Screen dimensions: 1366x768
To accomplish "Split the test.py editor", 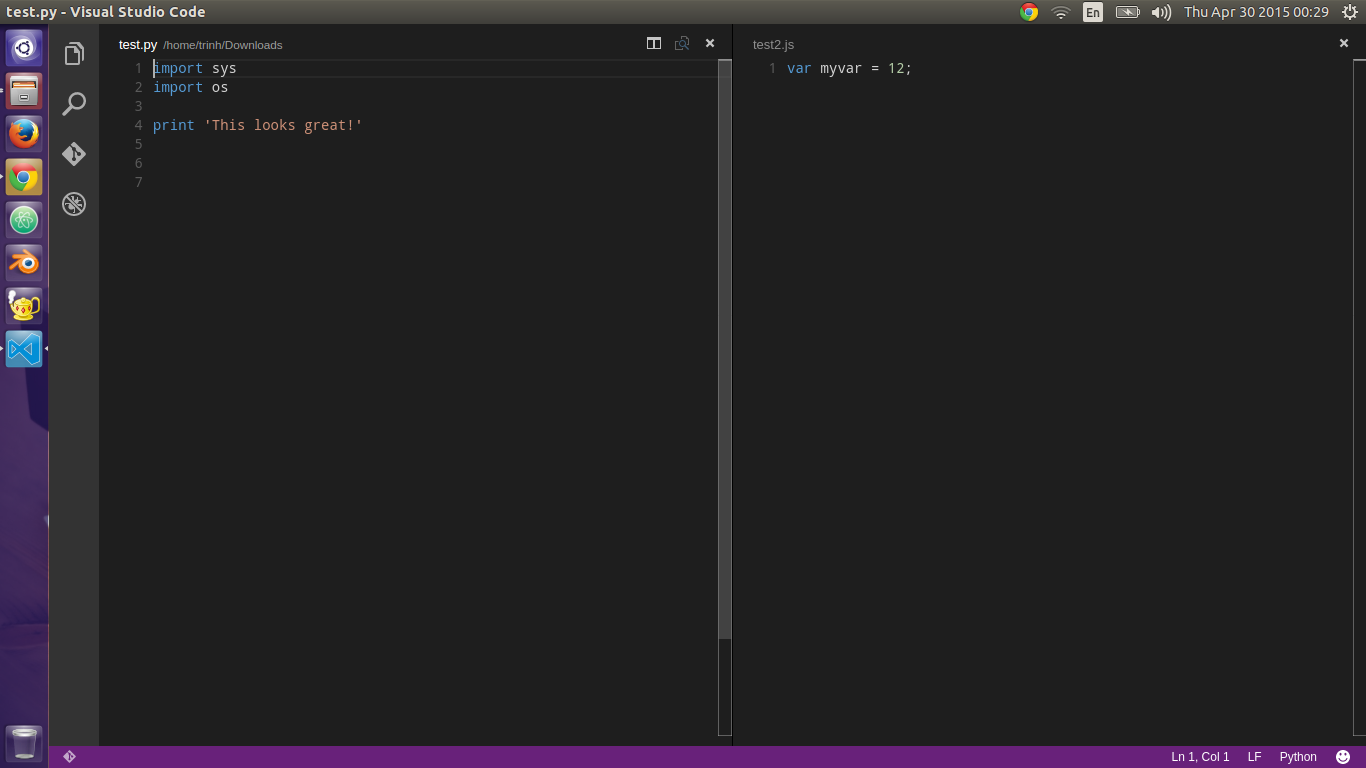I will 654,43.
